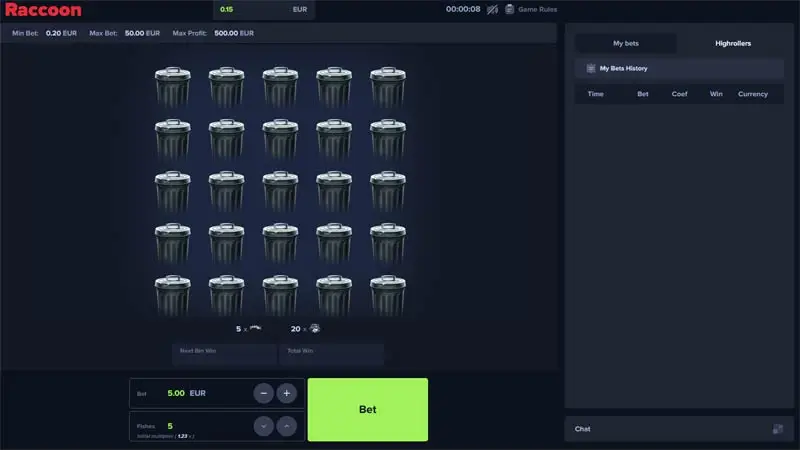This screenshot has width=800, height=450.
Task: Open trash can row 4 column 5
Action: coord(388,243)
